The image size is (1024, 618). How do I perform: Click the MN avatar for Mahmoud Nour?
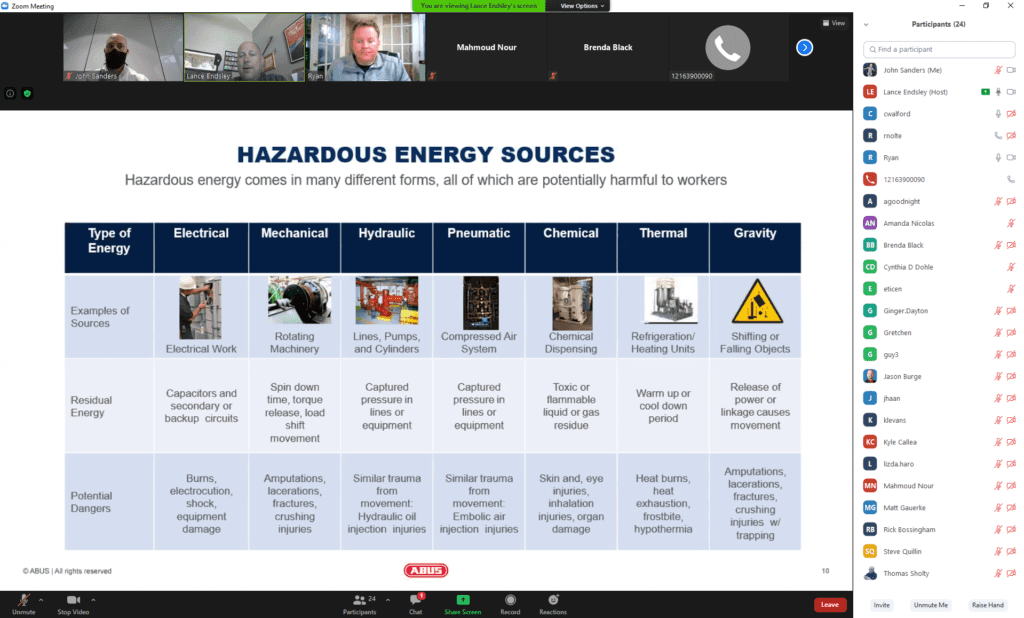[870, 486]
